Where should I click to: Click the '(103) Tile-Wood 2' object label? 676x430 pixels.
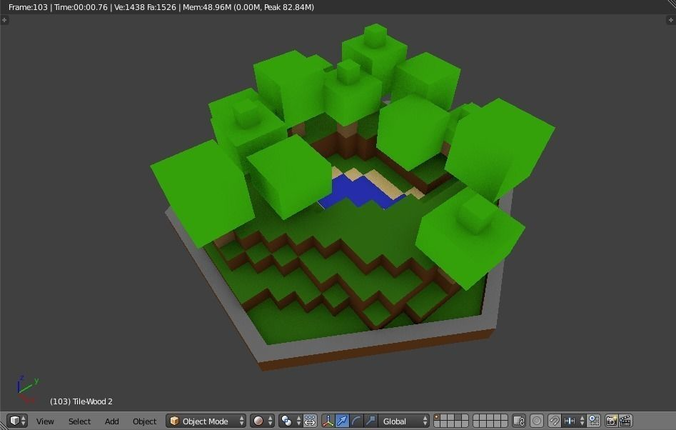(x=81, y=402)
